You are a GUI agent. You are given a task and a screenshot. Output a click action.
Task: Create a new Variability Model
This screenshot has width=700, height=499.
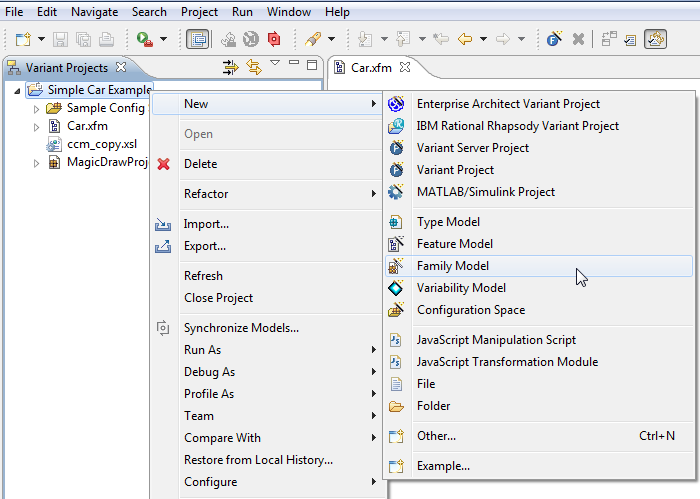coord(461,288)
